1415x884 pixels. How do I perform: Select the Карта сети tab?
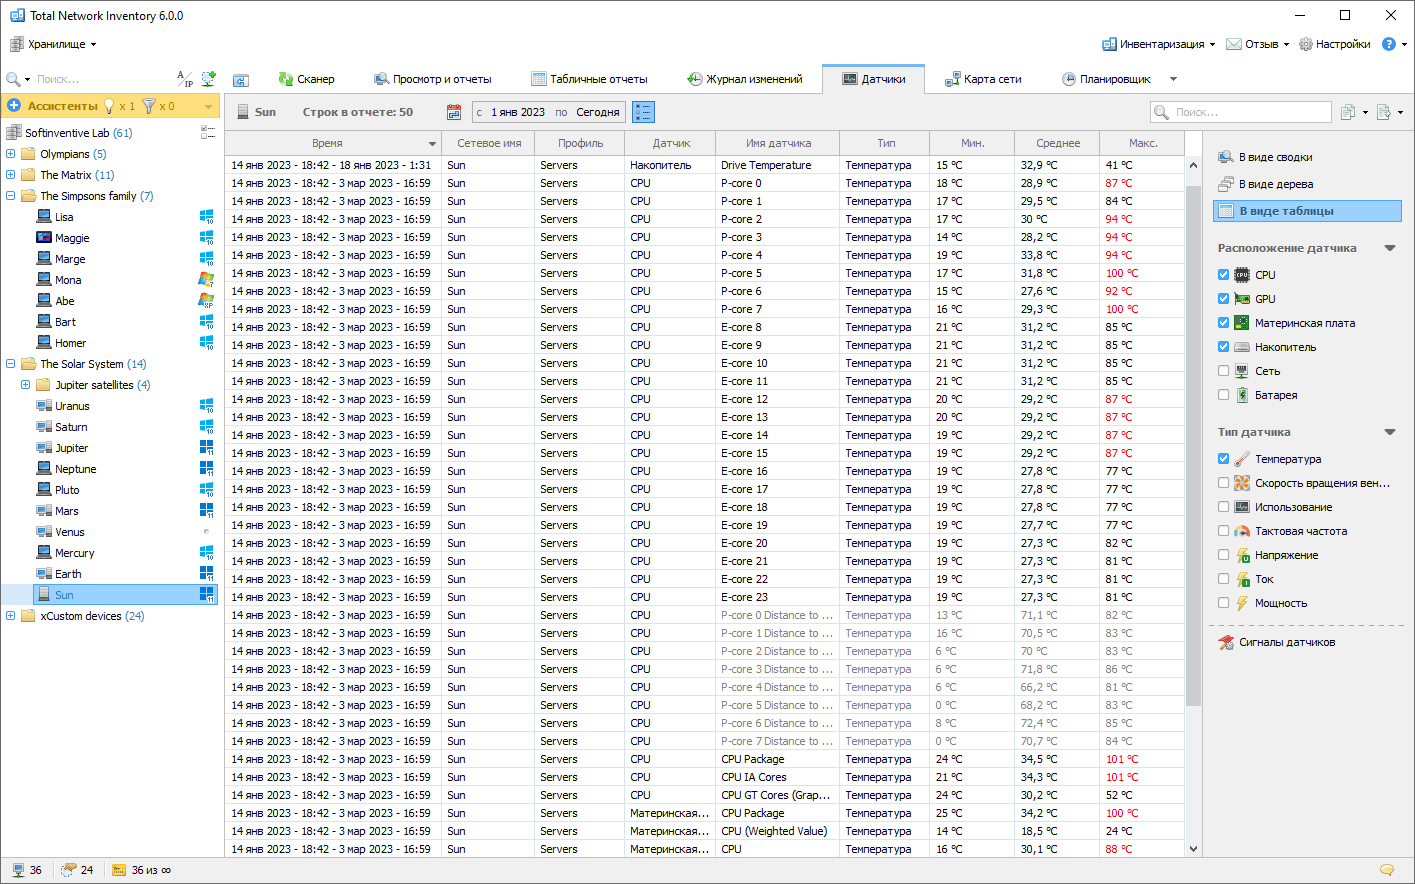point(984,79)
